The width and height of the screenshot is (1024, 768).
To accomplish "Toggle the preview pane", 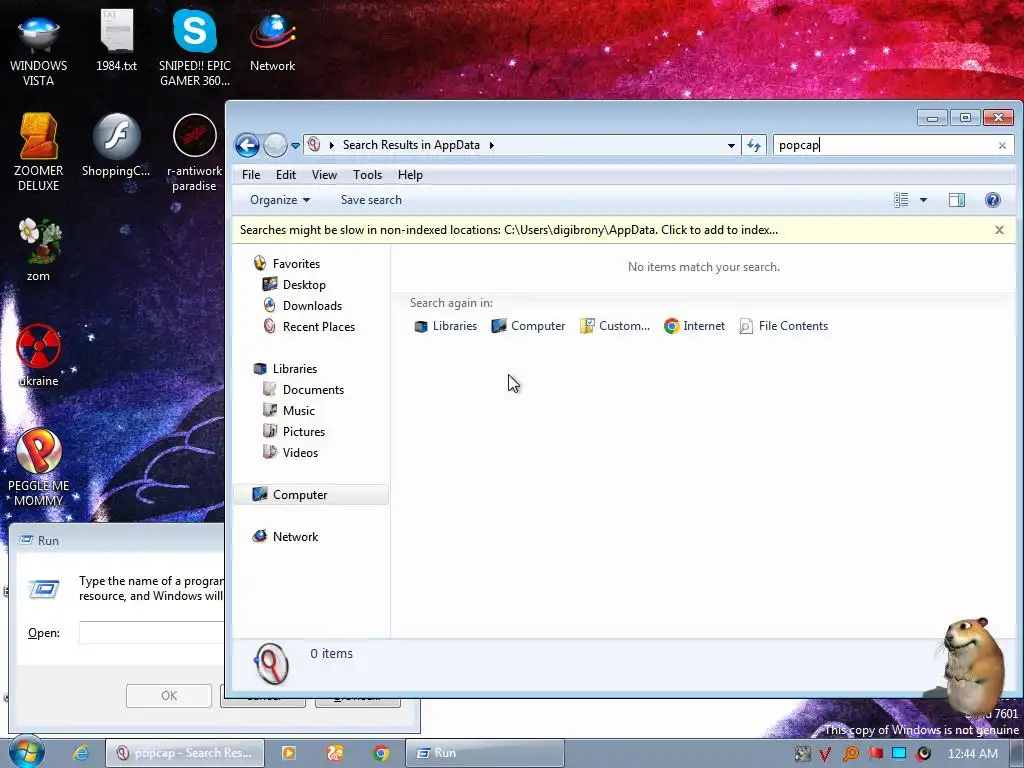I will 957,200.
